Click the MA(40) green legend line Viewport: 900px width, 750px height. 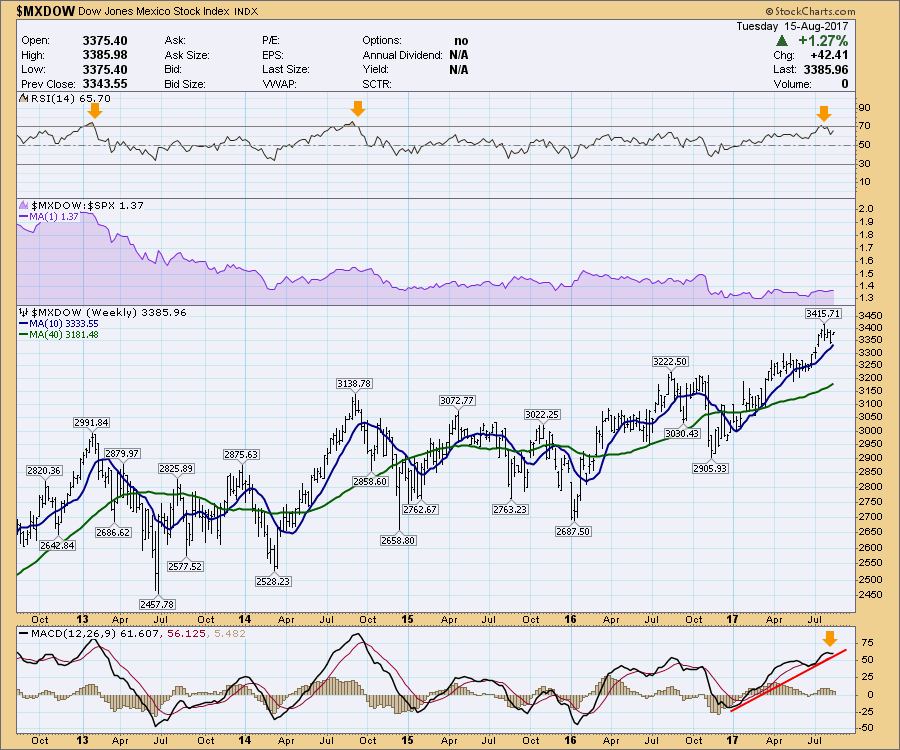click(24, 335)
